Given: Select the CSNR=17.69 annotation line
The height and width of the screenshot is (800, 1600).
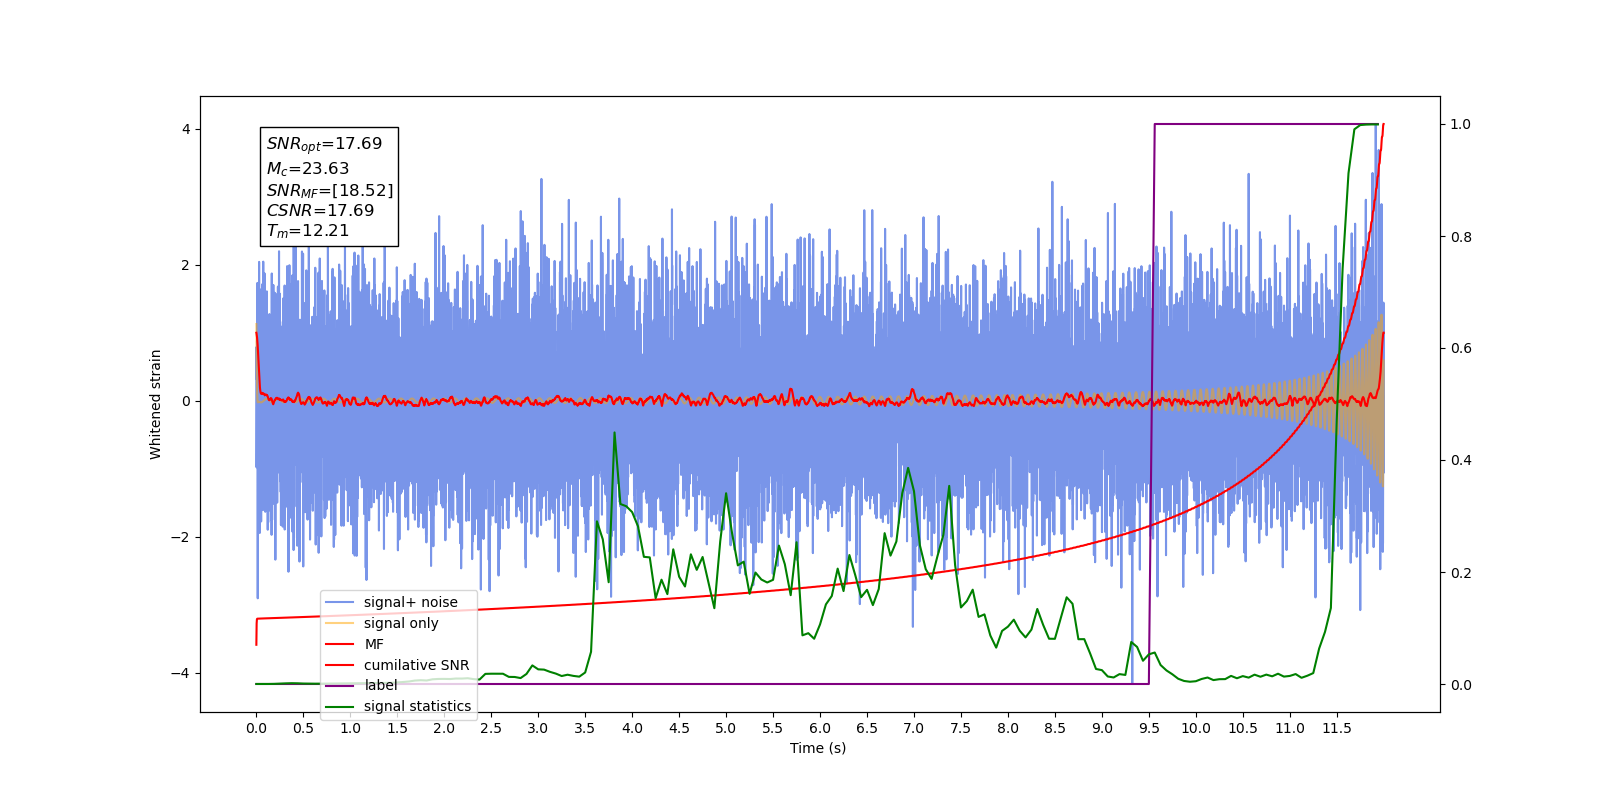Looking at the screenshot, I should tap(320, 211).
